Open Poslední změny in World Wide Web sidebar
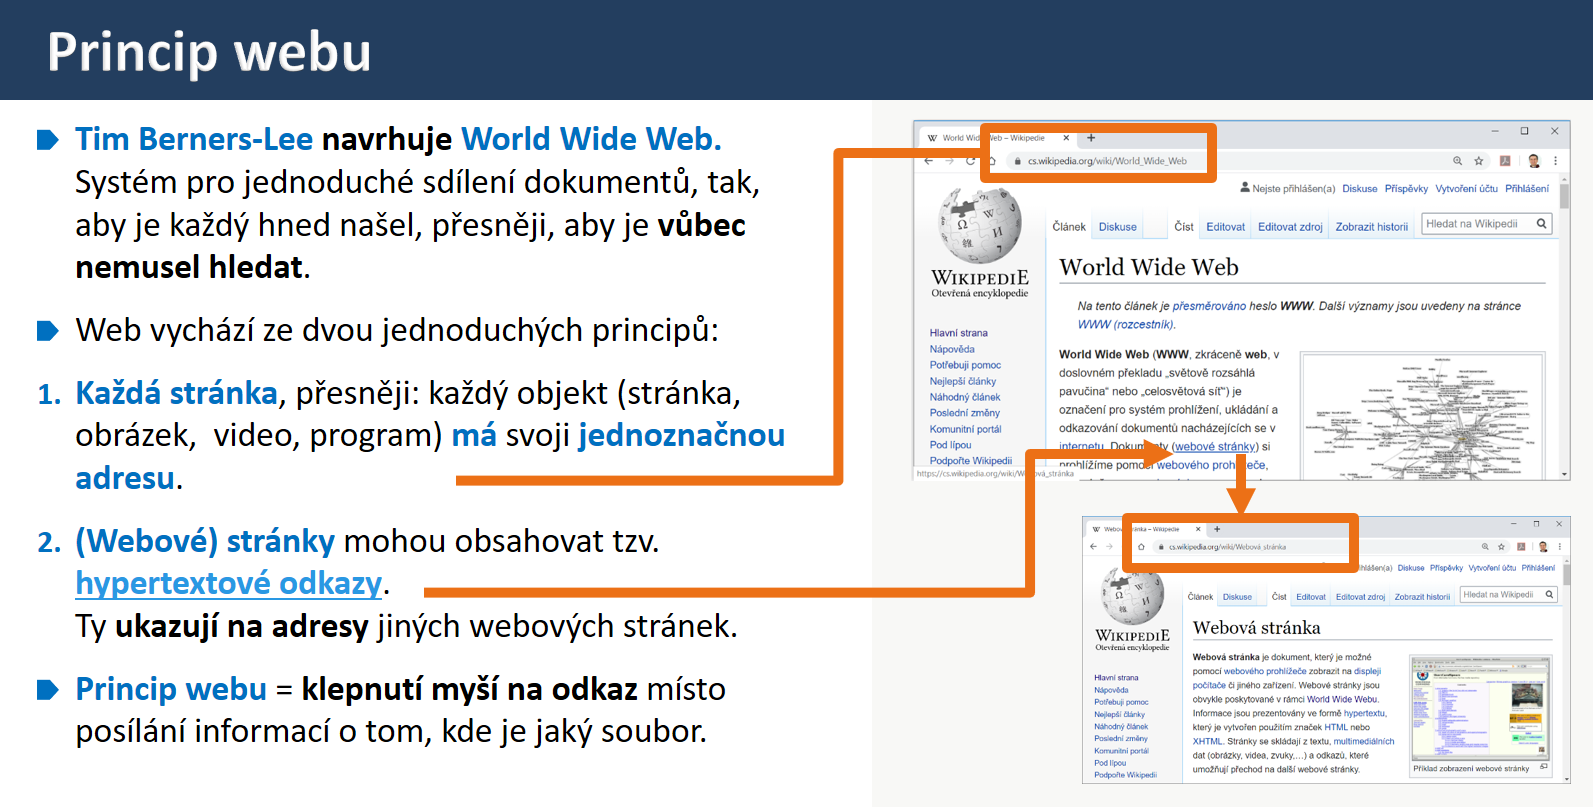1593x807 pixels. pos(965,413)
